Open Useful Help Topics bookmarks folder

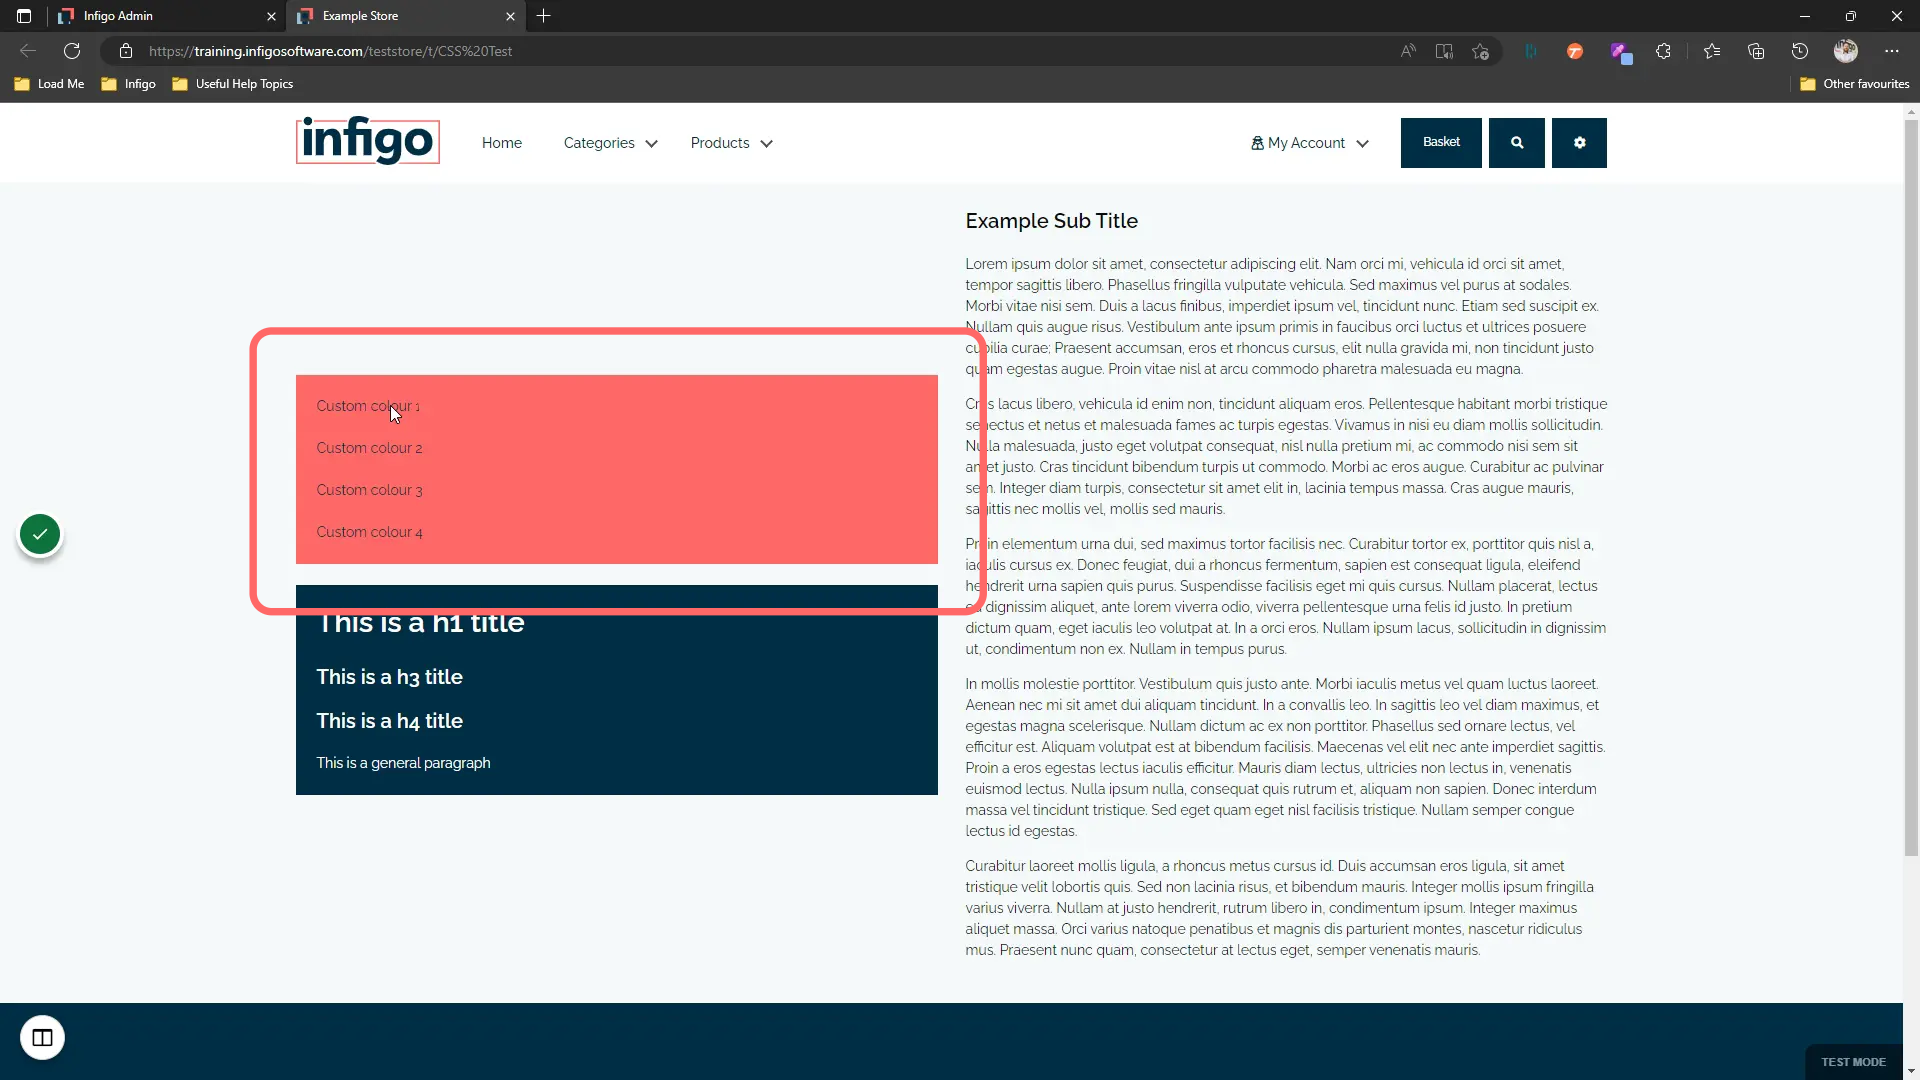[x=232, y=84]
